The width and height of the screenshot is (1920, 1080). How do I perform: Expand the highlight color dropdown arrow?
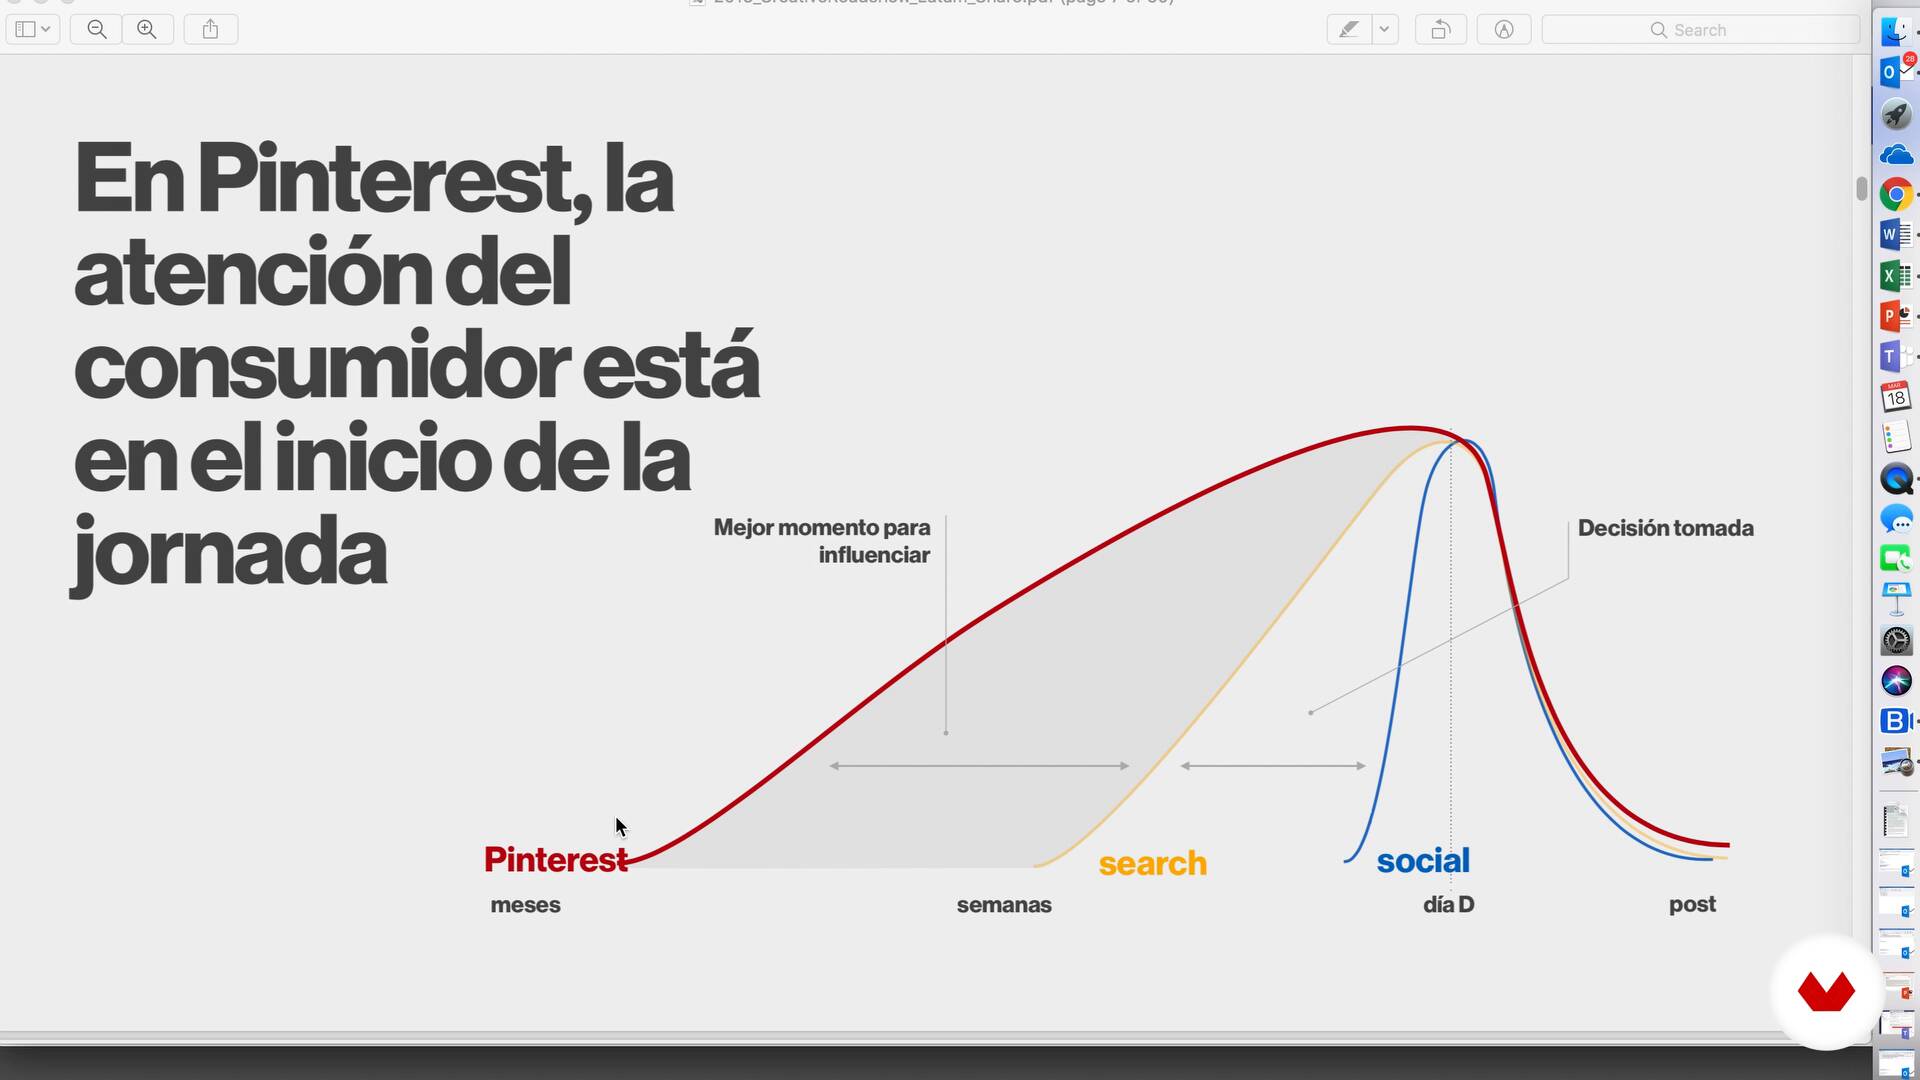tap(1385, 29)
